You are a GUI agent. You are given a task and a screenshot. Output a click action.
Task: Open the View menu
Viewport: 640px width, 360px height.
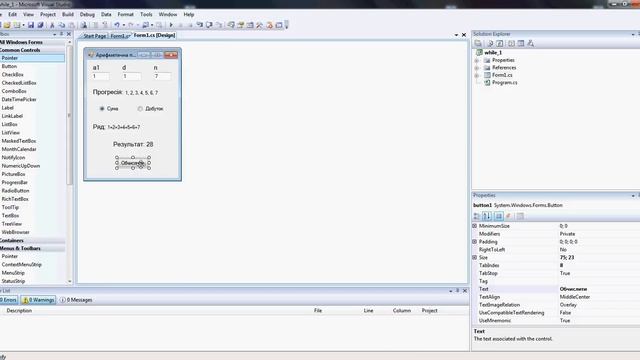click(29, 14)
